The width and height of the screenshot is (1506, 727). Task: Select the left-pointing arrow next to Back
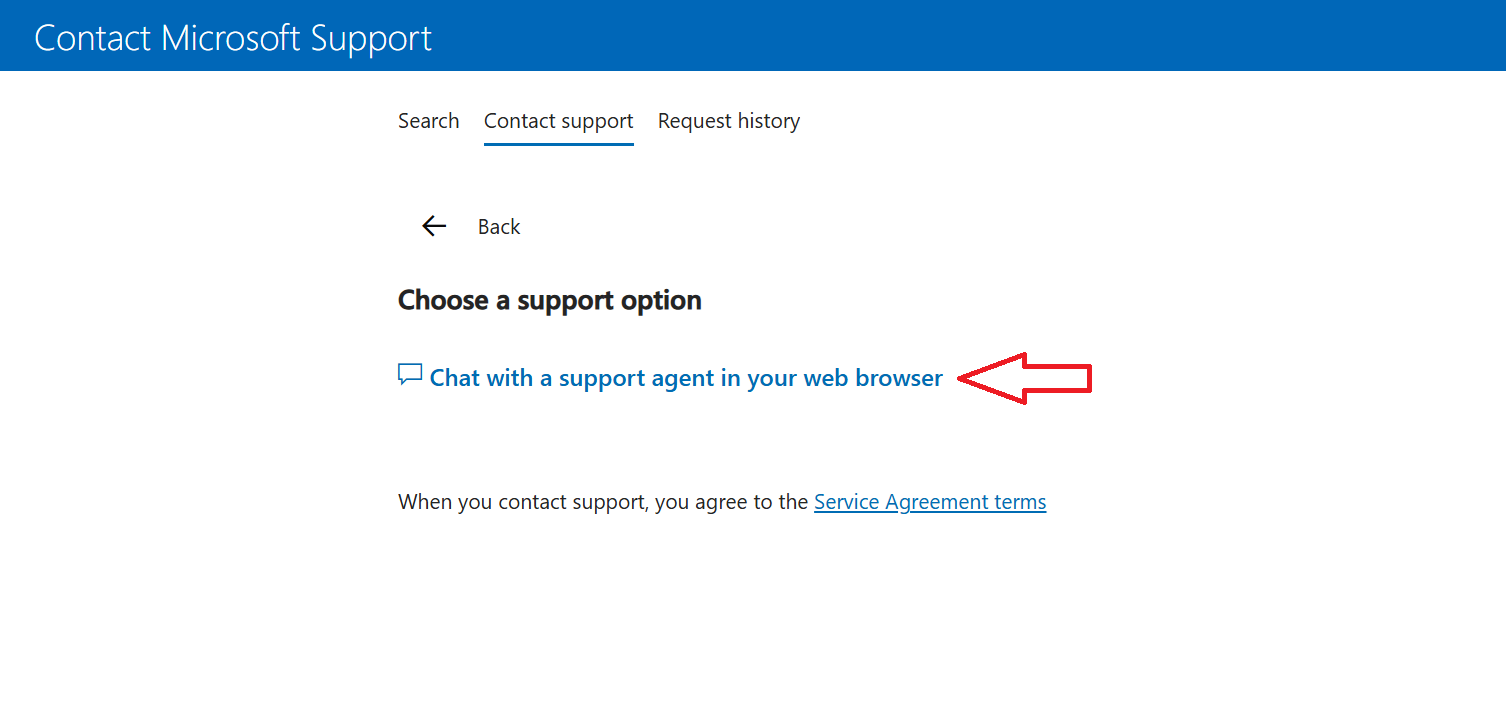pyautogui.click(x=433, y=226)
